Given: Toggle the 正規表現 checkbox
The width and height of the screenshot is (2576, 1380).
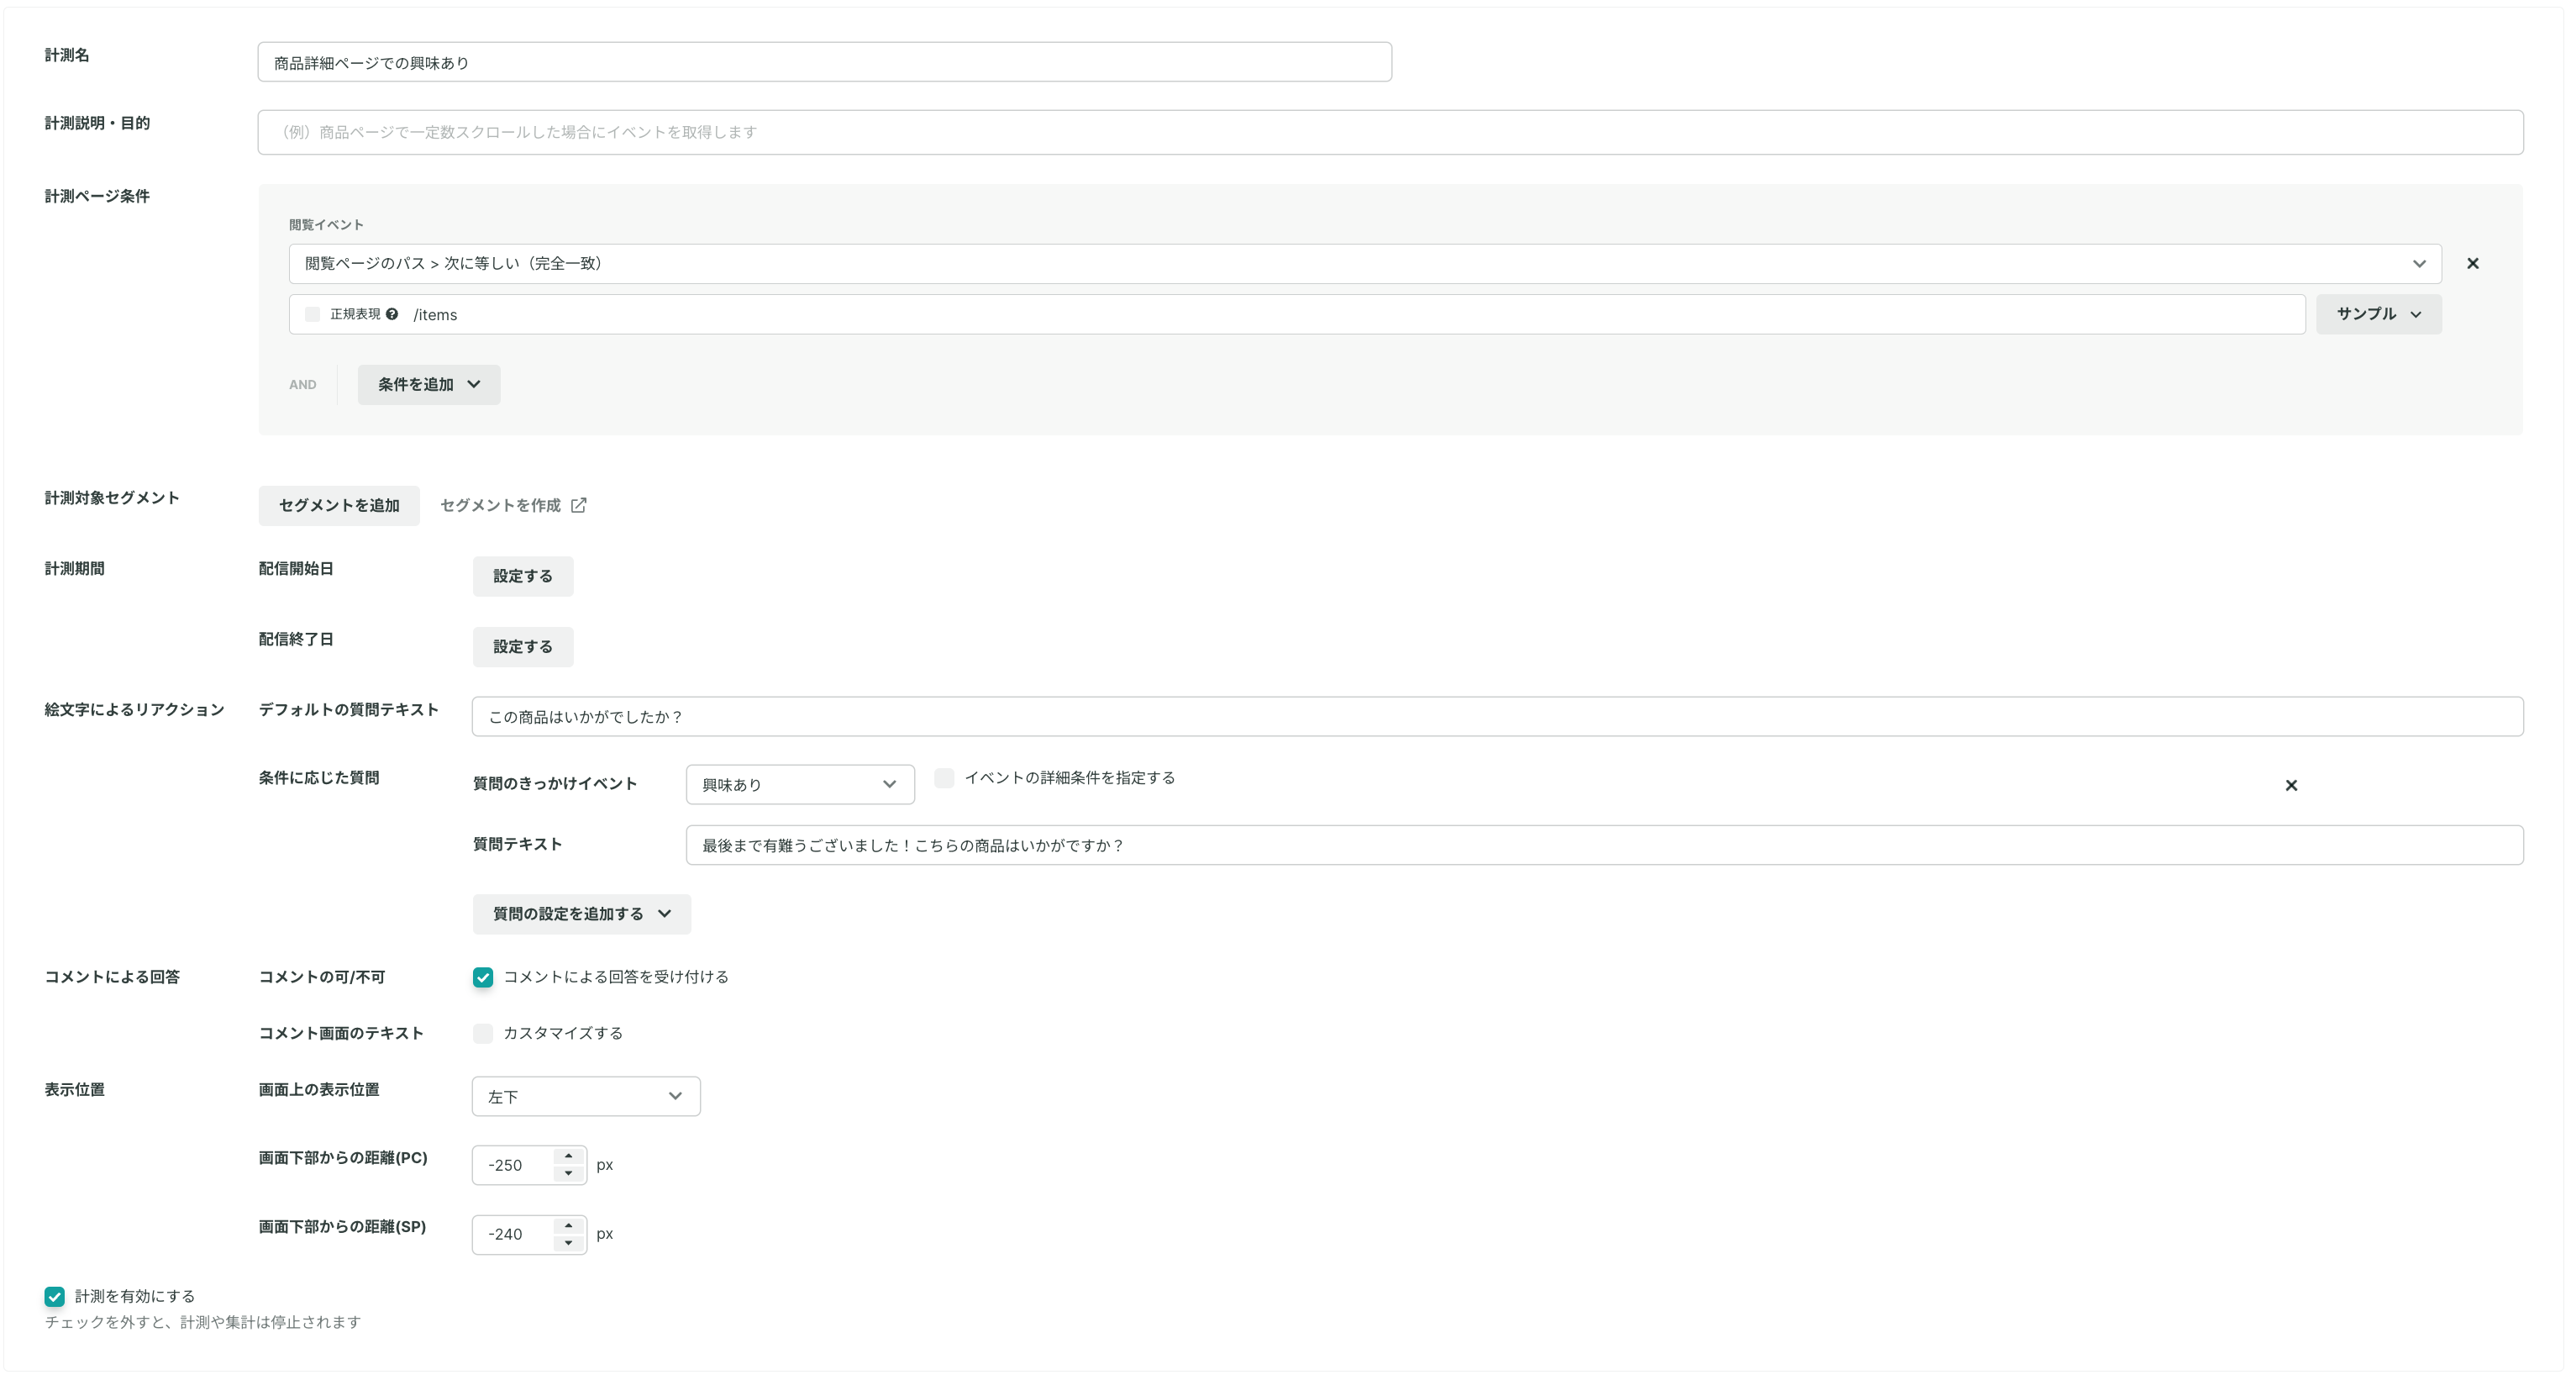Looking at the screenshot, I should tap(313, 314).
